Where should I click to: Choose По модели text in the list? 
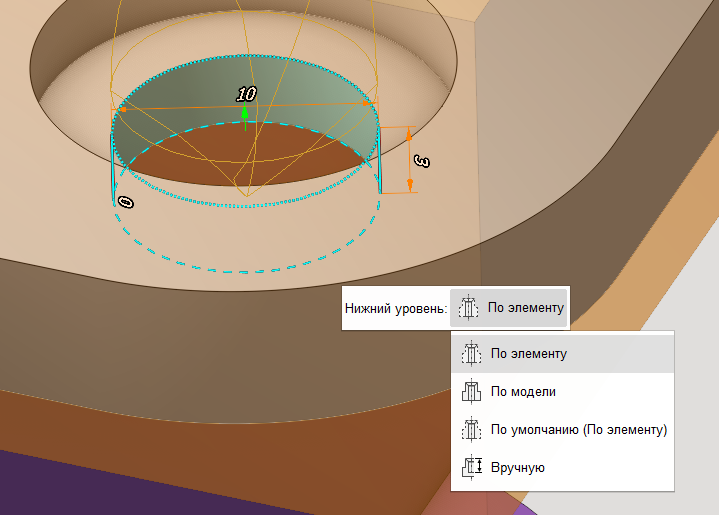522,392
